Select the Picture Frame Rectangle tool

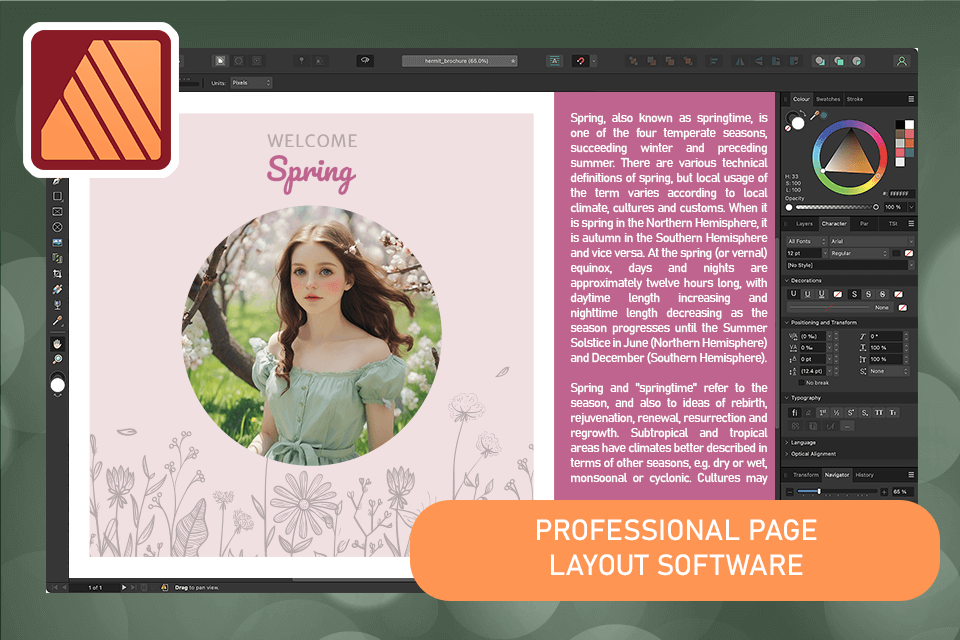(x=58, y=211)
